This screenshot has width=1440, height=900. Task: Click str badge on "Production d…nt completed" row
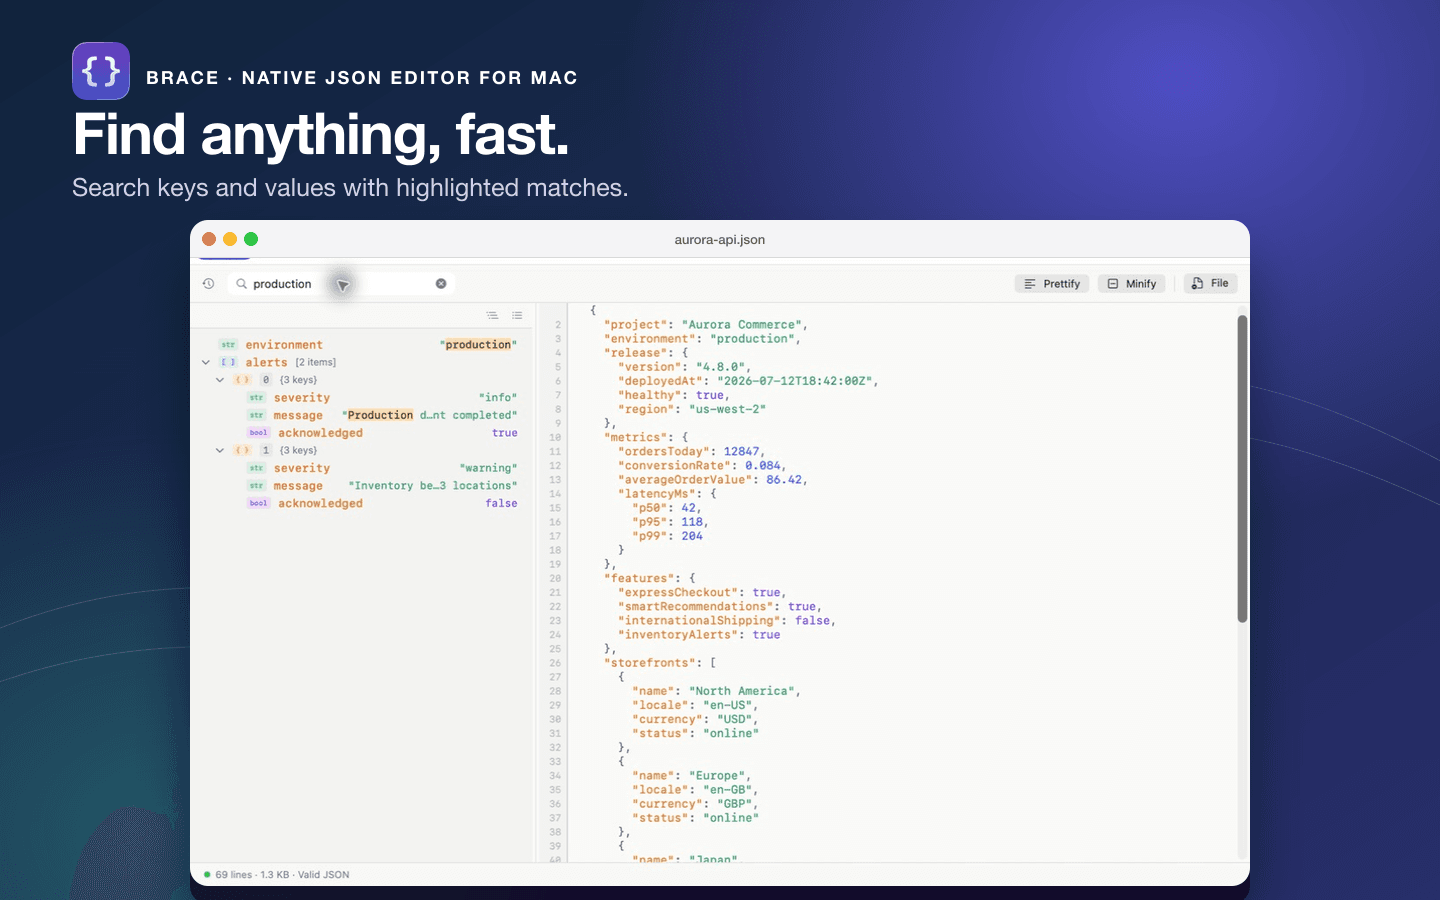coord(256,416)
